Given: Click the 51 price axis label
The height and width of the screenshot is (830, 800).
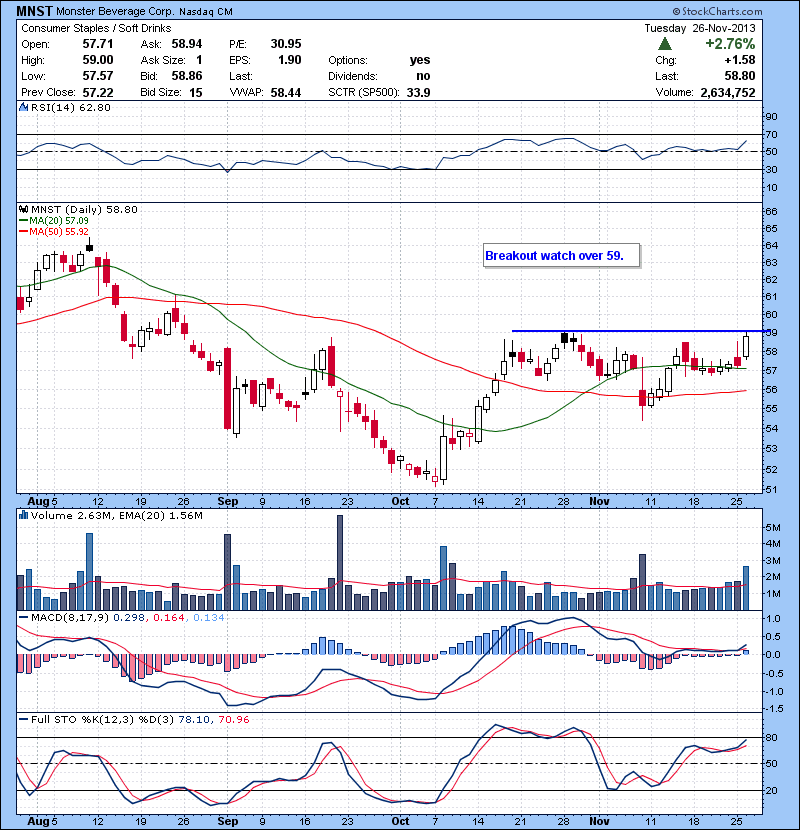Looking at the screenshot, I should (771, 490).
